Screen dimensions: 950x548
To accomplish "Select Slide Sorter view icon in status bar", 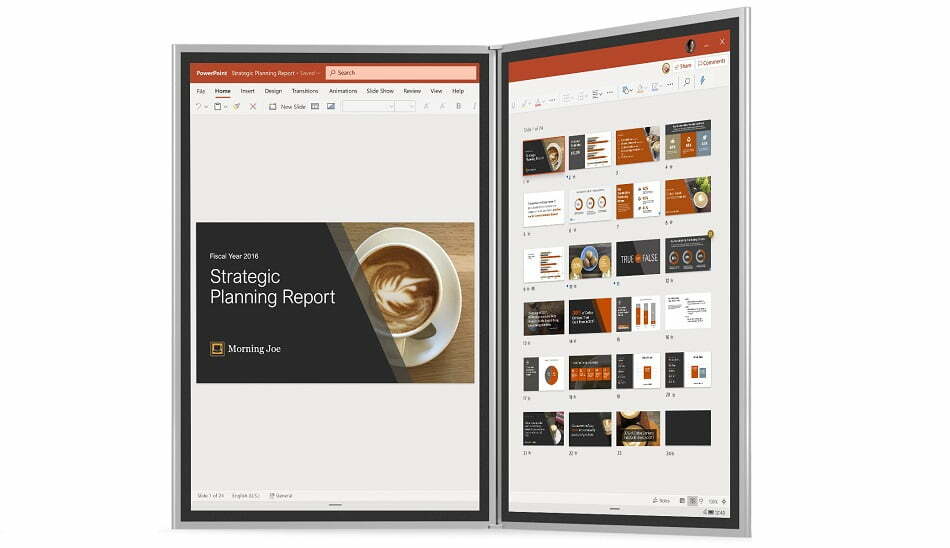I will (693, 501).
